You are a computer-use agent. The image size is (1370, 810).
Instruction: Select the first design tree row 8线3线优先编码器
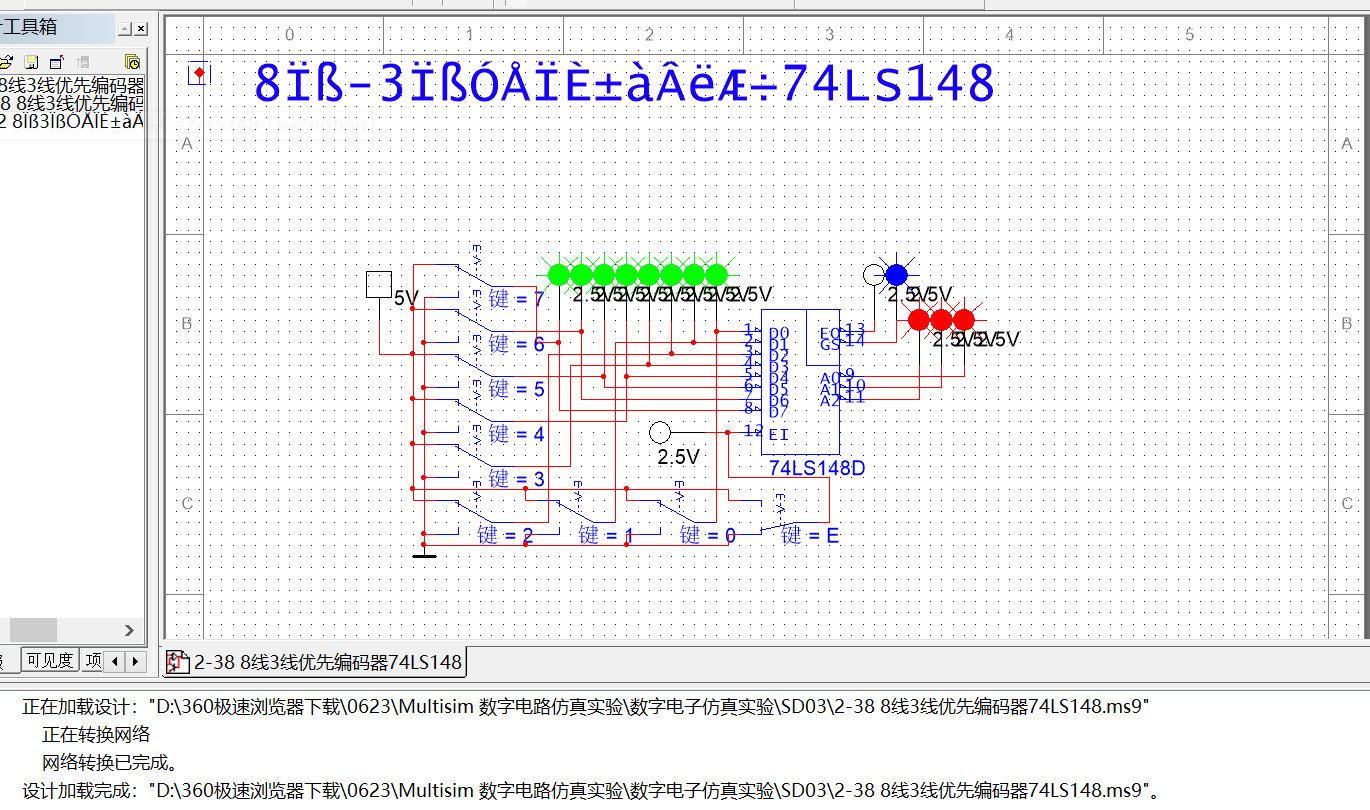coord(72,86)
